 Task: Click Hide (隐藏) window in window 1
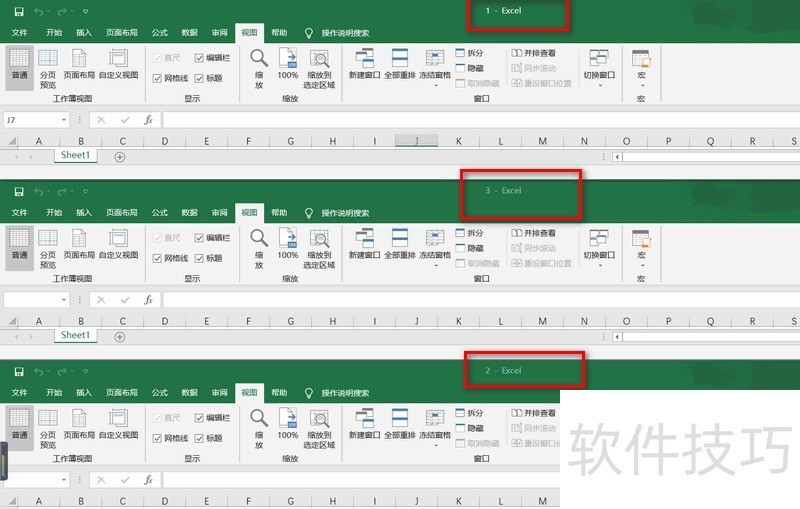coord(469,68)
